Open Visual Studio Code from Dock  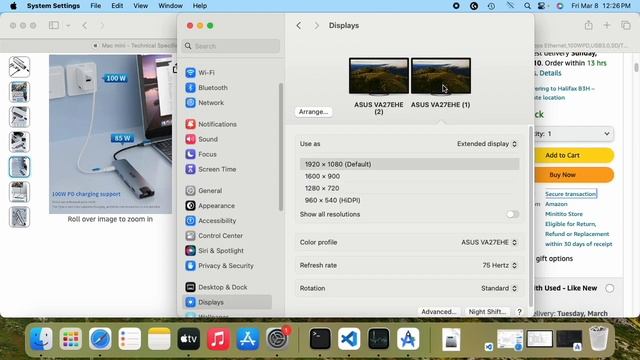point(349,339)
